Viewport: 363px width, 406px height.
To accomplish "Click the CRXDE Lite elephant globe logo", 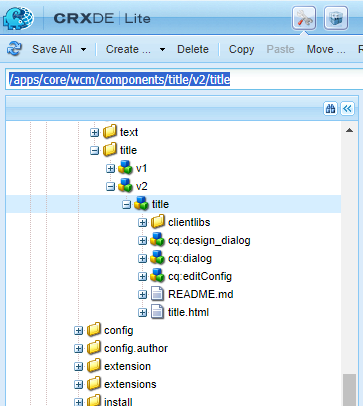I will point(18,18).
